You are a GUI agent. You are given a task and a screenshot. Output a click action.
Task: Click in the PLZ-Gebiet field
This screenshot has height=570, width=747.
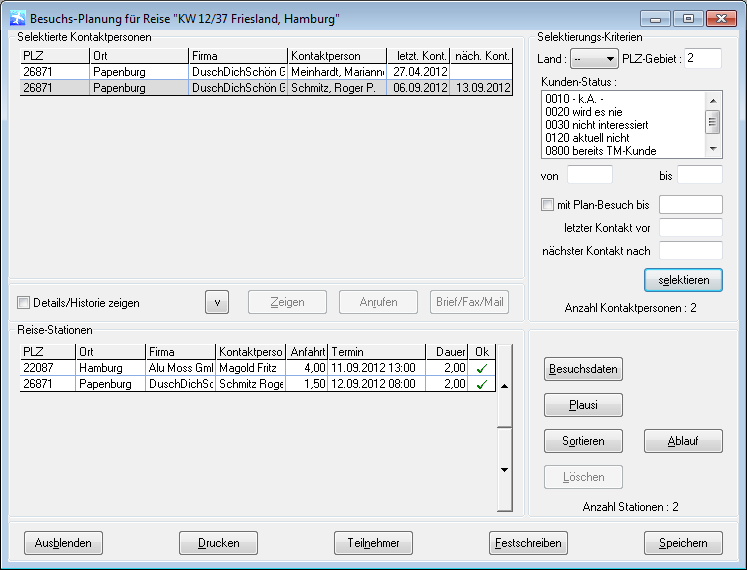pos(703,59)
